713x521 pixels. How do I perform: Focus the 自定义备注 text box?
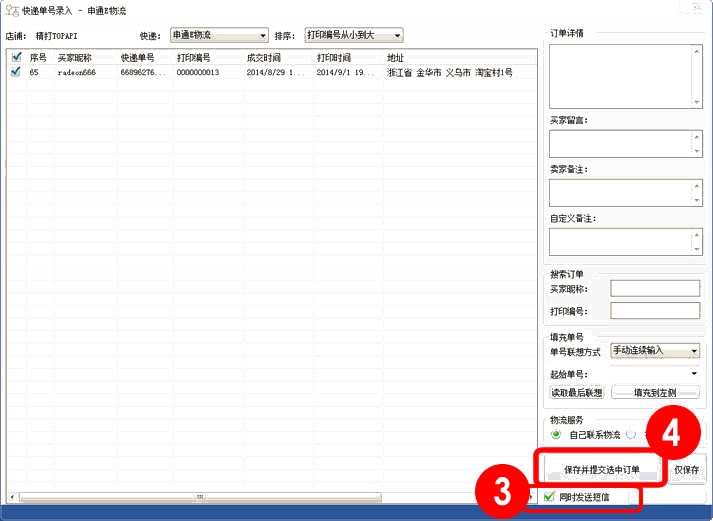coord(626,242)
